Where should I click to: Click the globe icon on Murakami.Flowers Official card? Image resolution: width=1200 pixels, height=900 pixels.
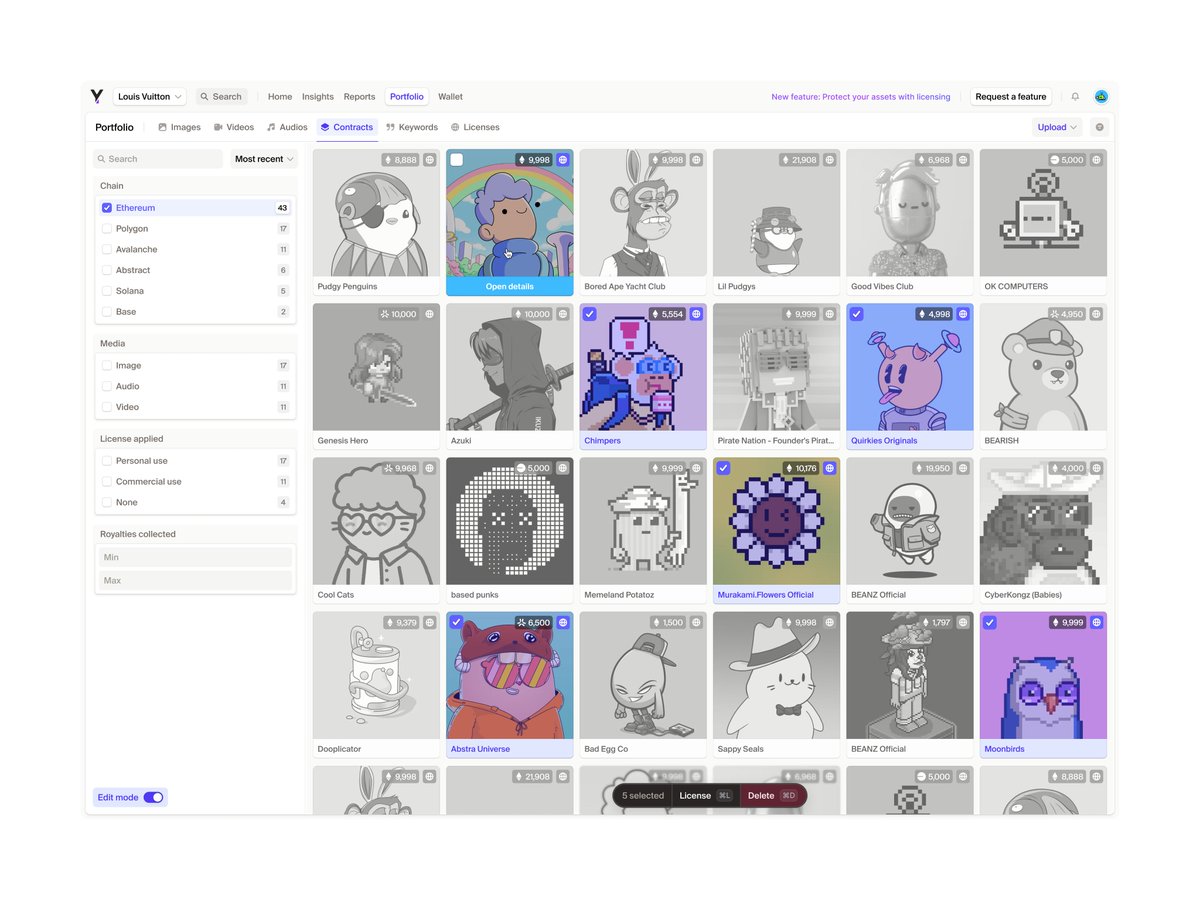829,468
